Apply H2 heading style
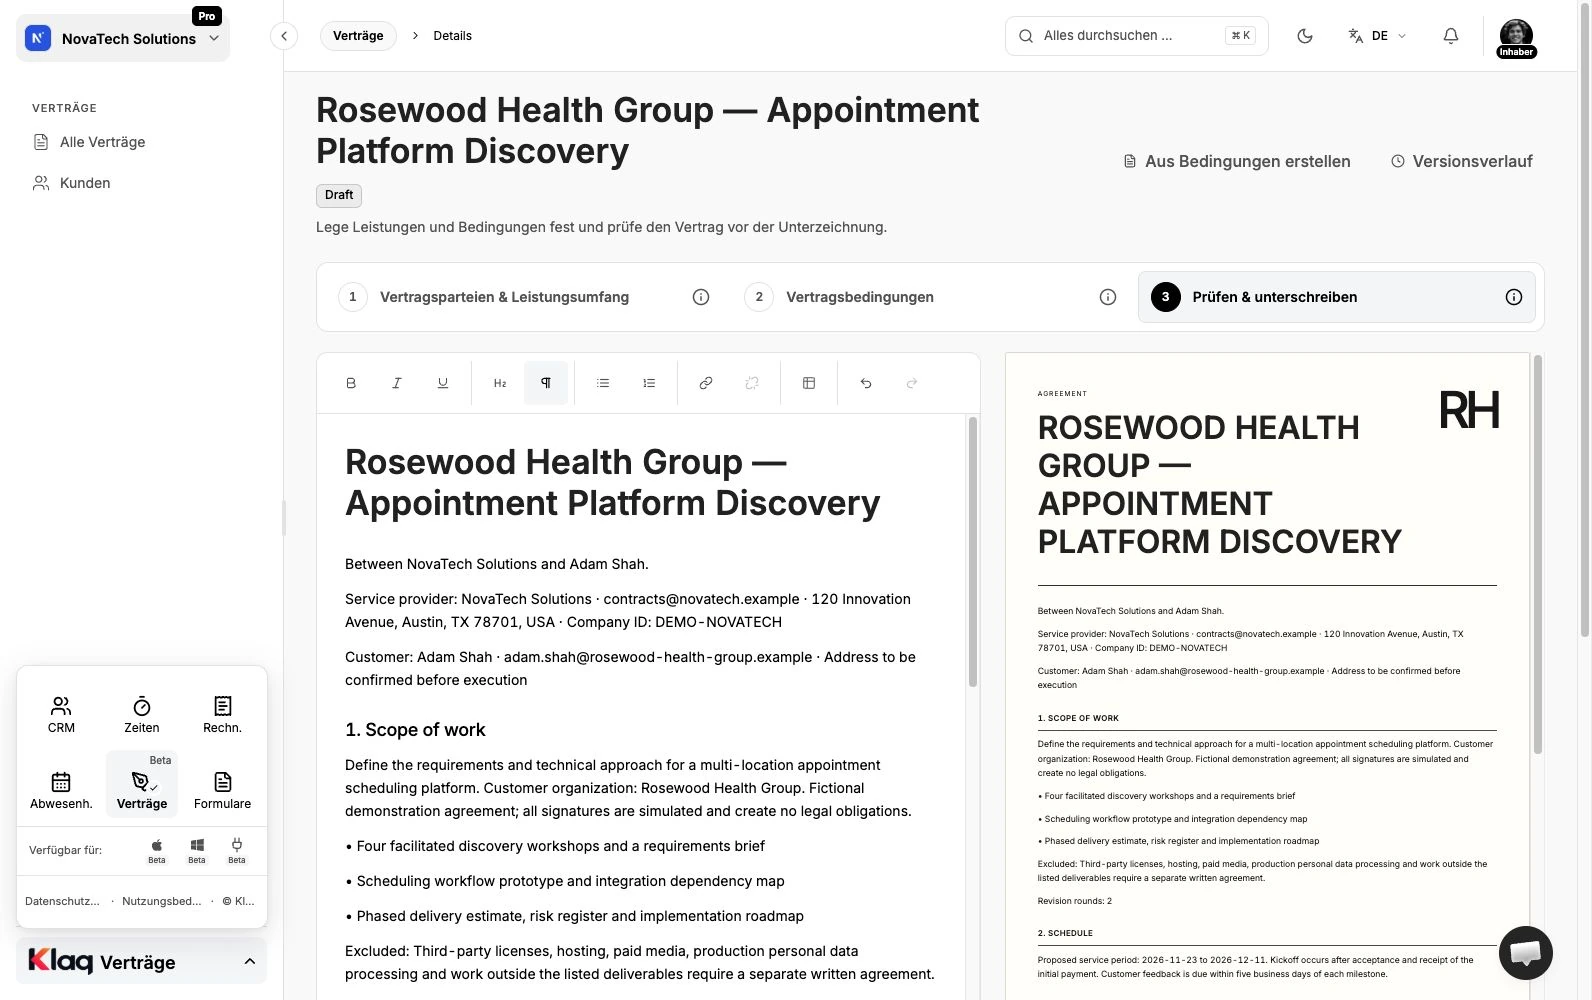Viewport: 1592px width, 1000px height. tap(500, 383)
